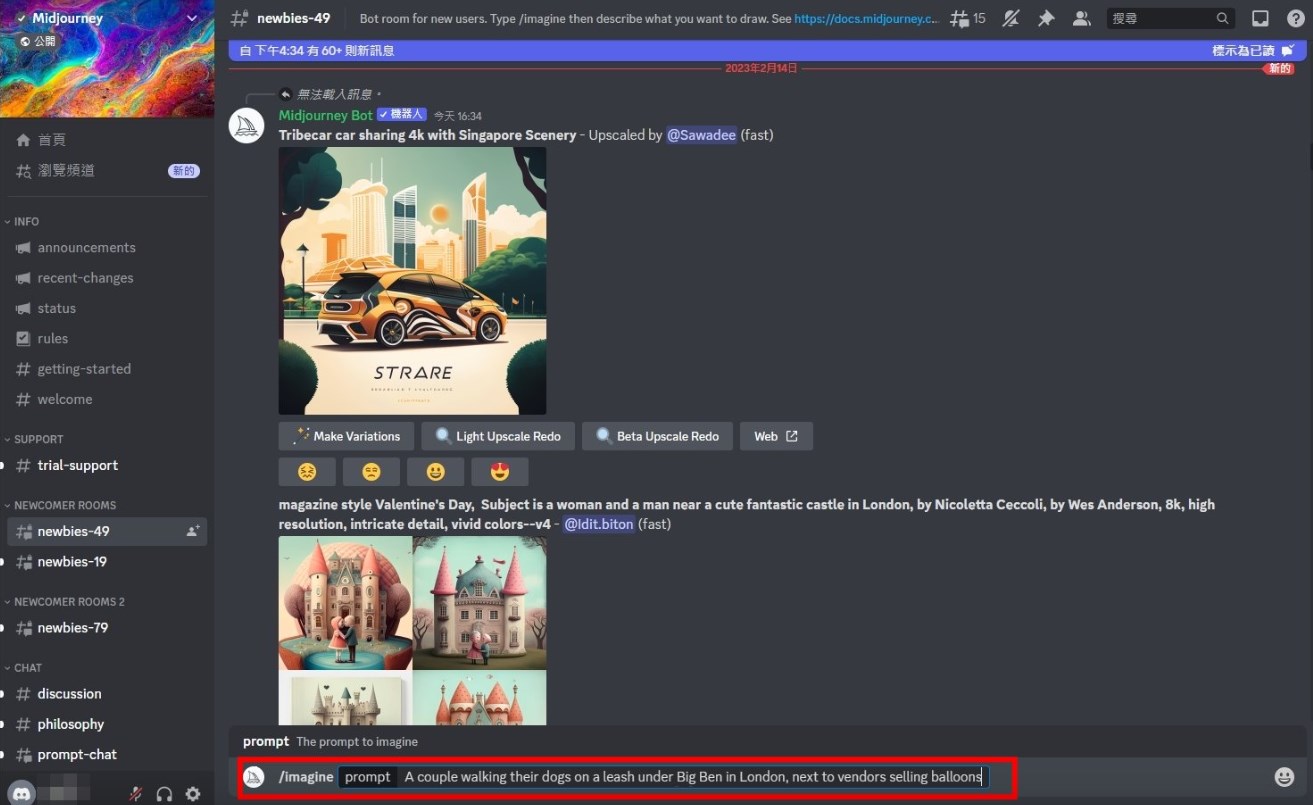Click the help question mark icon
1313x805 pixels.
pyautogui.click(x=1294, y=19)
